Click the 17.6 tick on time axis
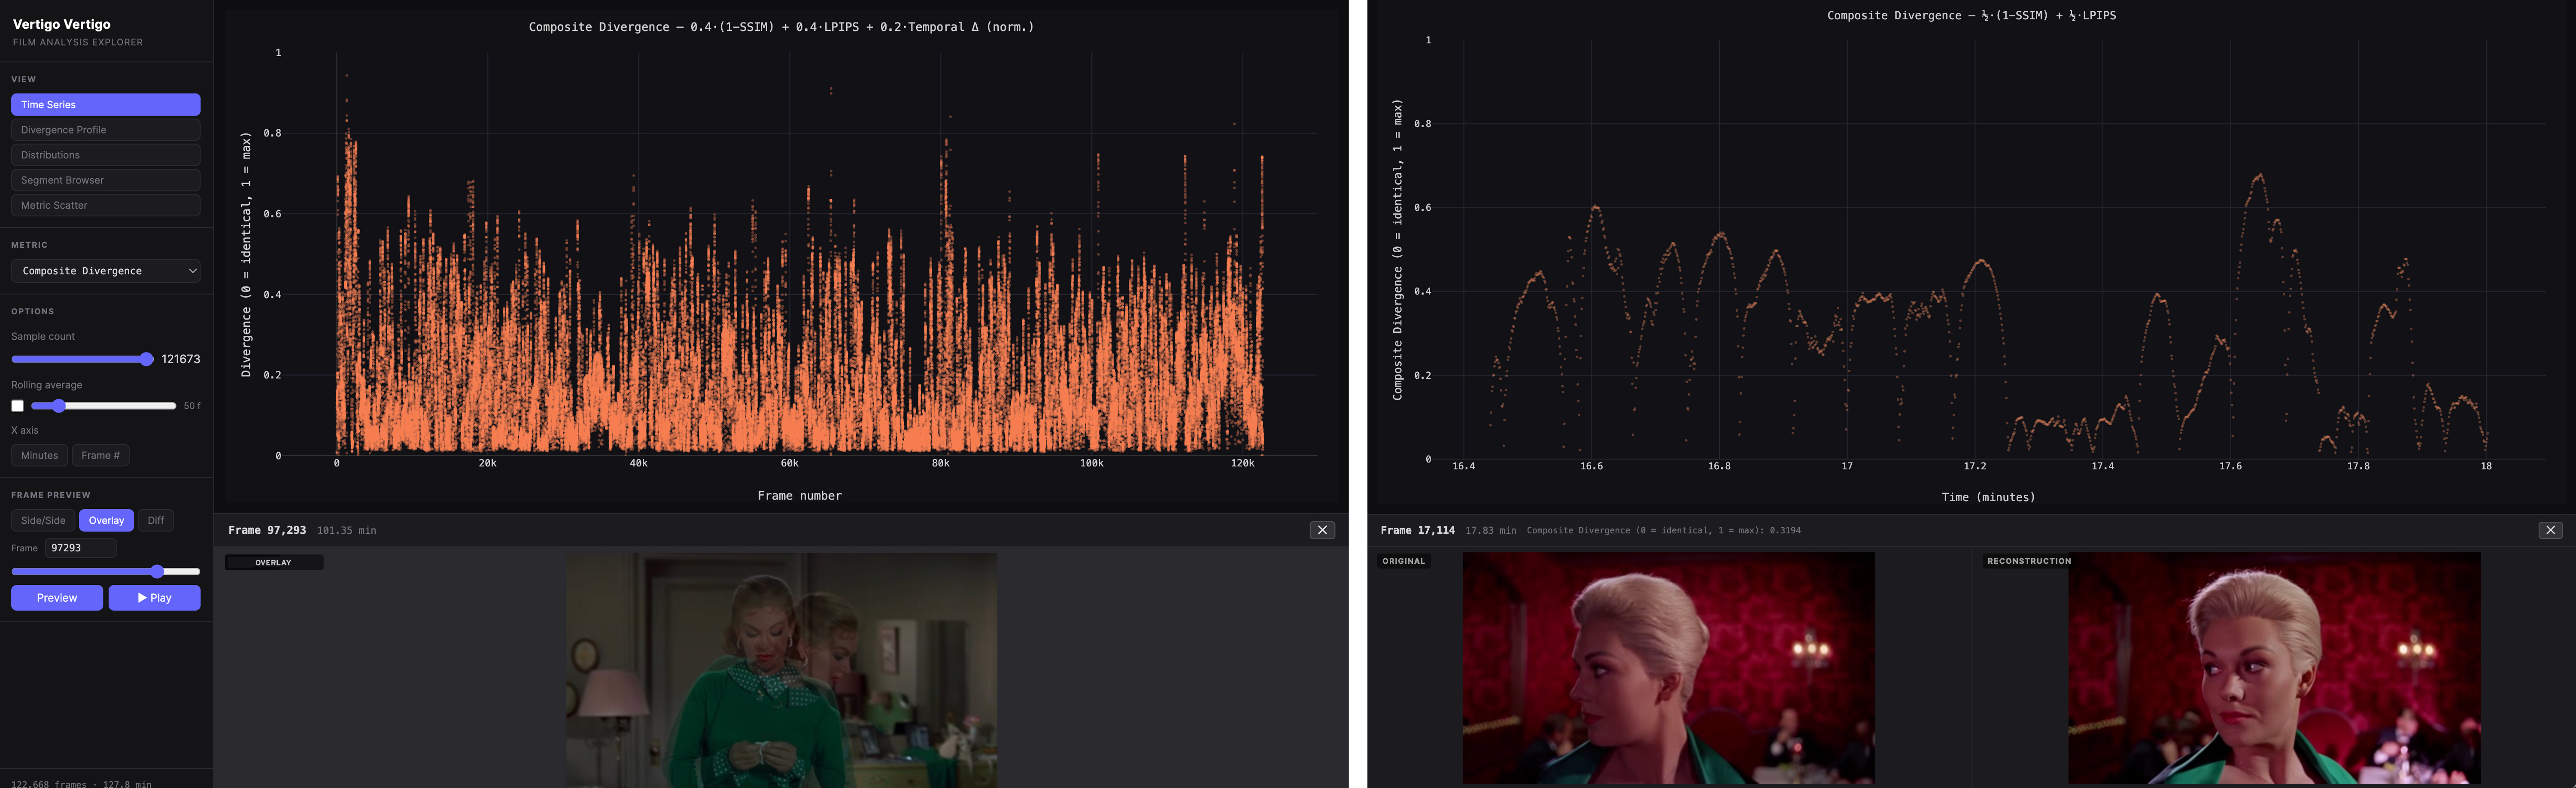The height and width of the screenshot is (788, 2576). pos(2230,466)
